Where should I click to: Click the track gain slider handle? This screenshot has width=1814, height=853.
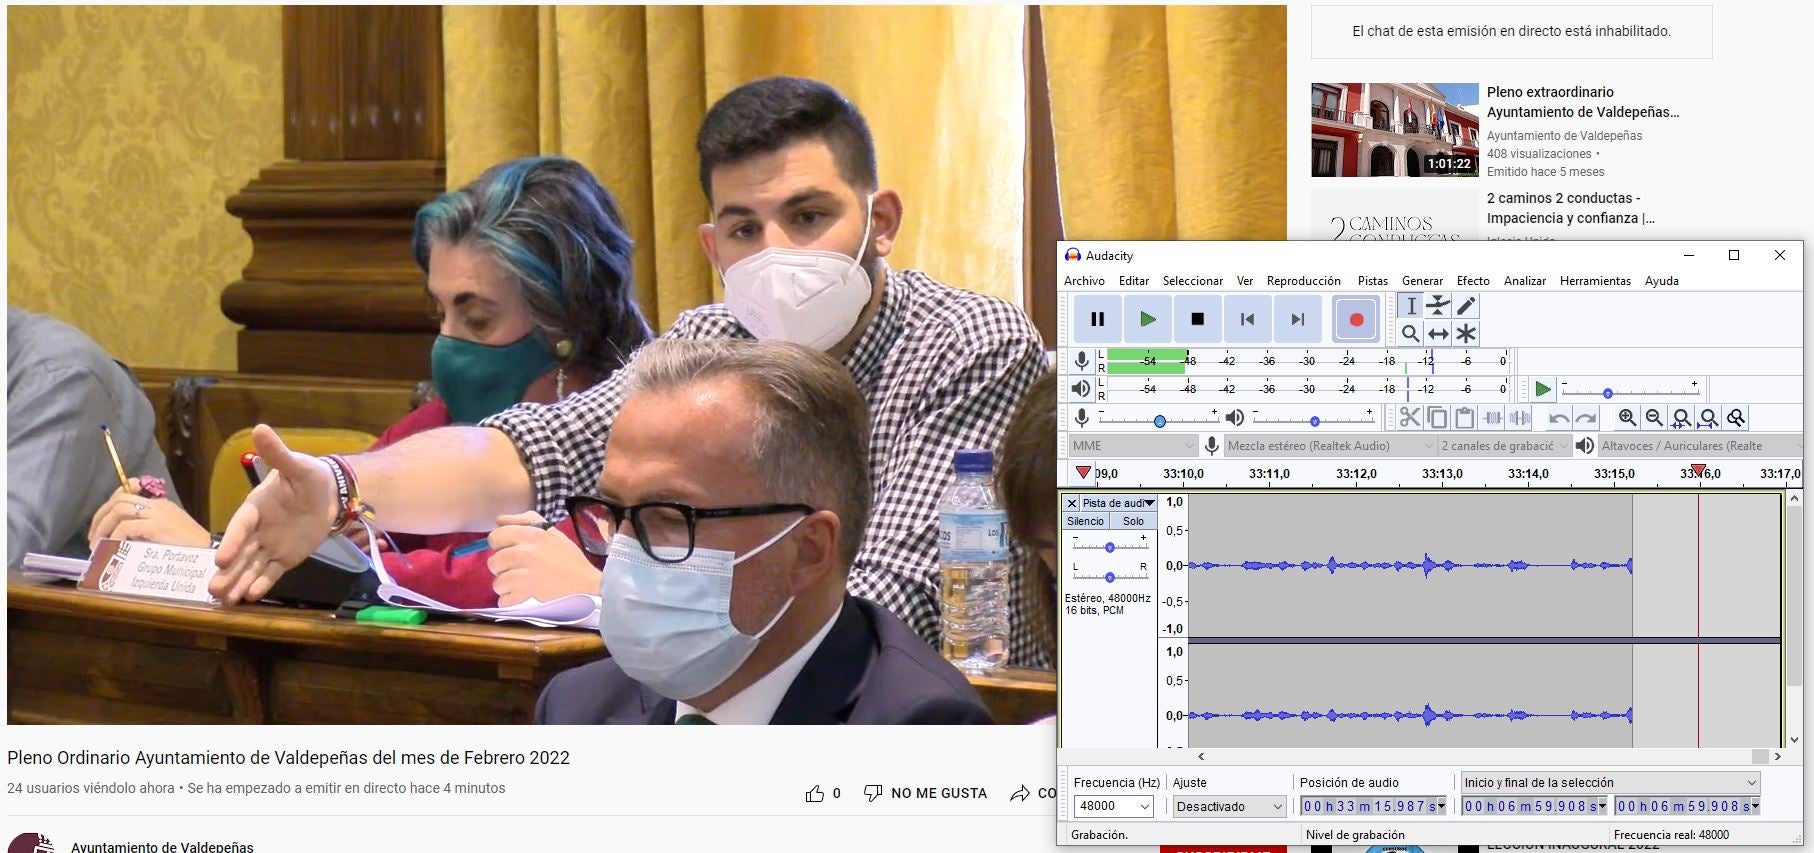tap(1110, 547)
